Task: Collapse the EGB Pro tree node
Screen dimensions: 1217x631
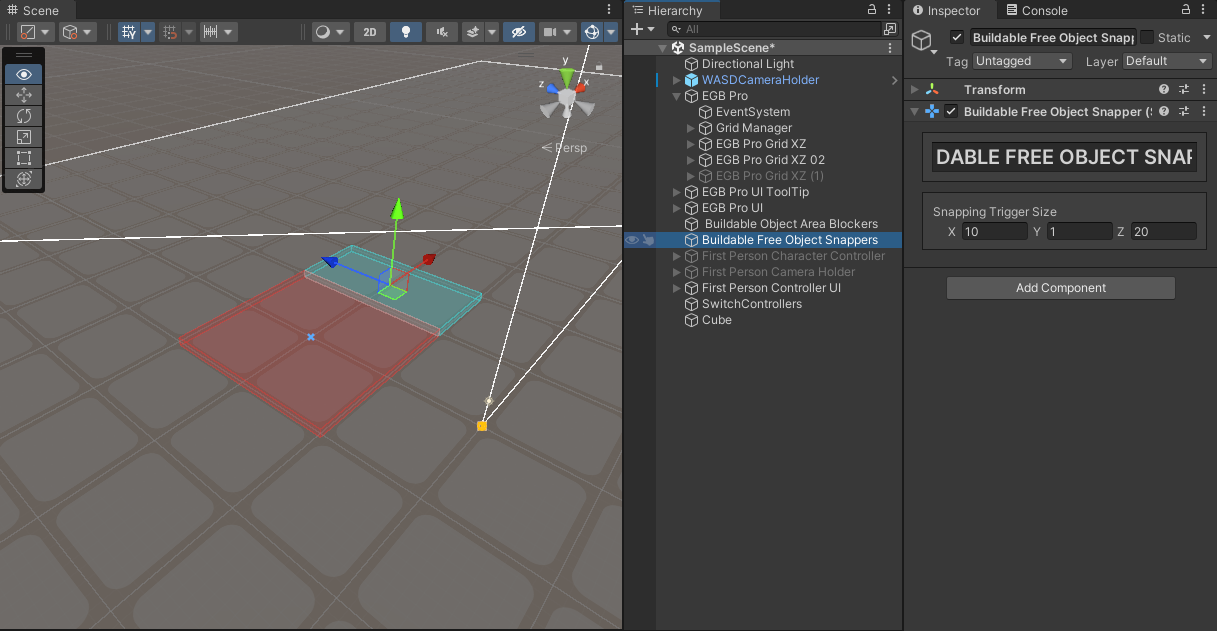Action: [677, 96]
